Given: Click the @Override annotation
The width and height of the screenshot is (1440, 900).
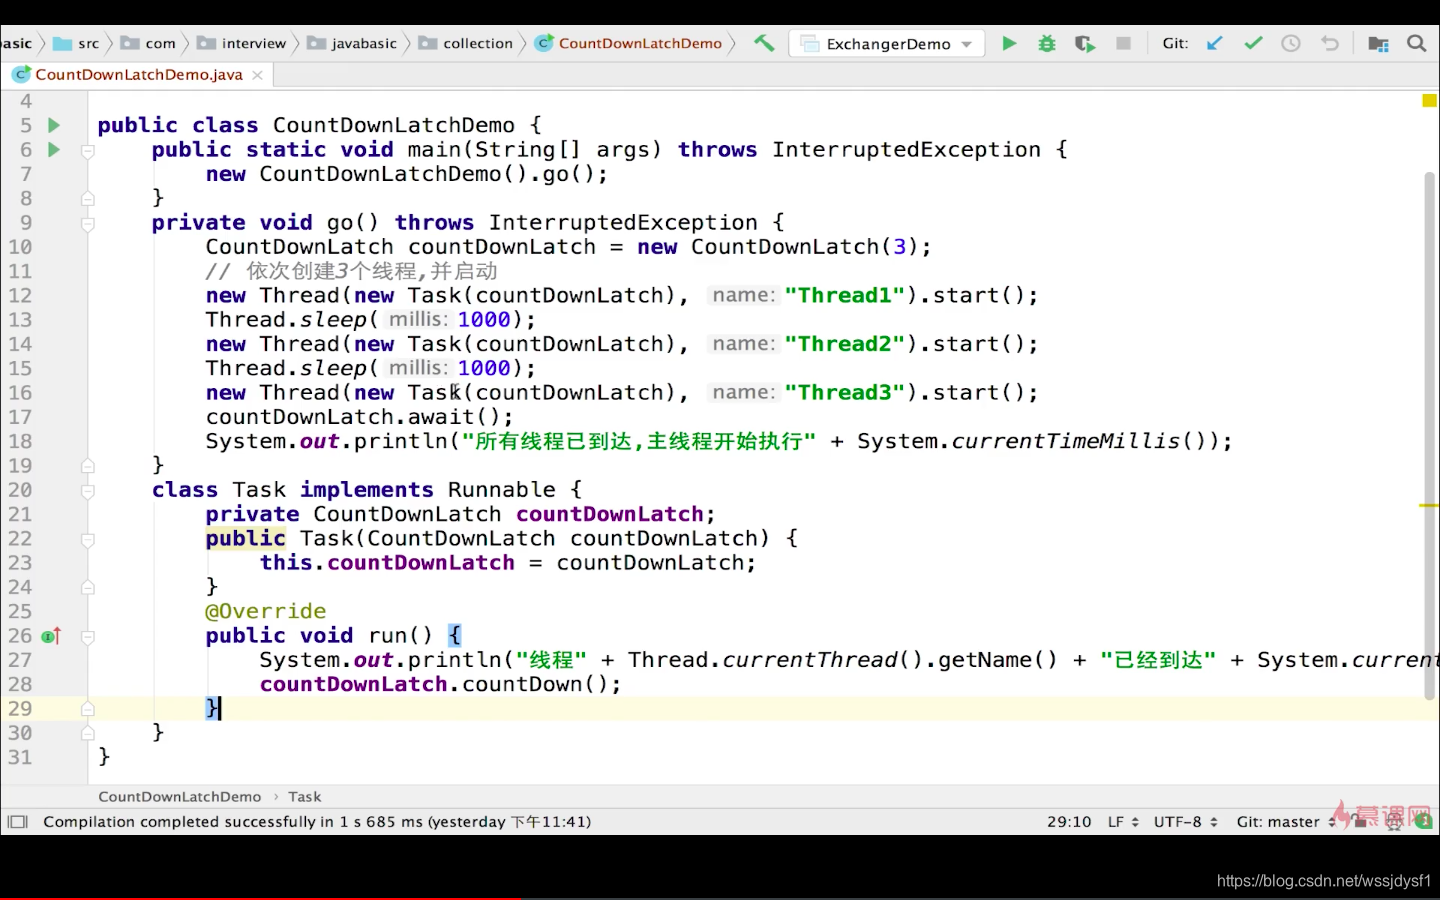Looking at the screenshot, I should [x=266, y=612].
